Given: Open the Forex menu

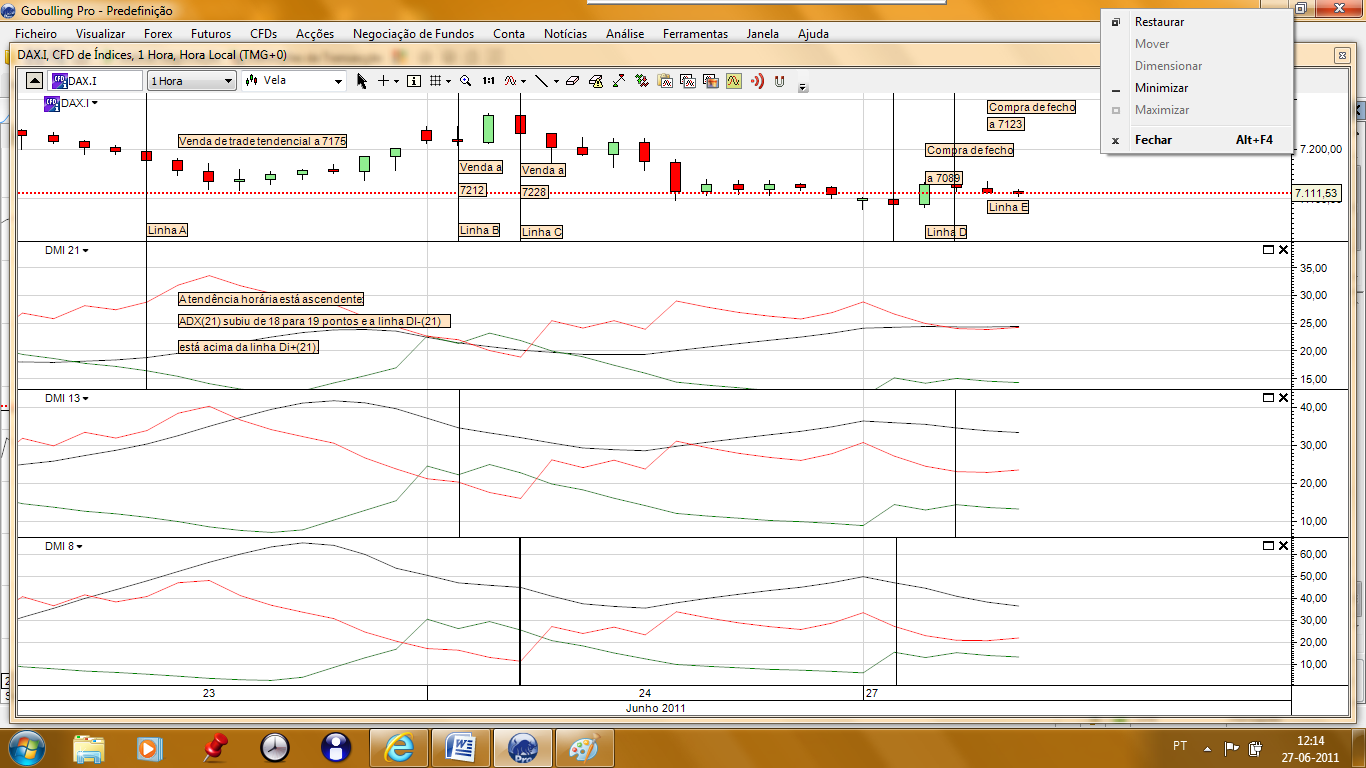Looking at the screenshot, I should pyautogui.click(x=158, y=34).
